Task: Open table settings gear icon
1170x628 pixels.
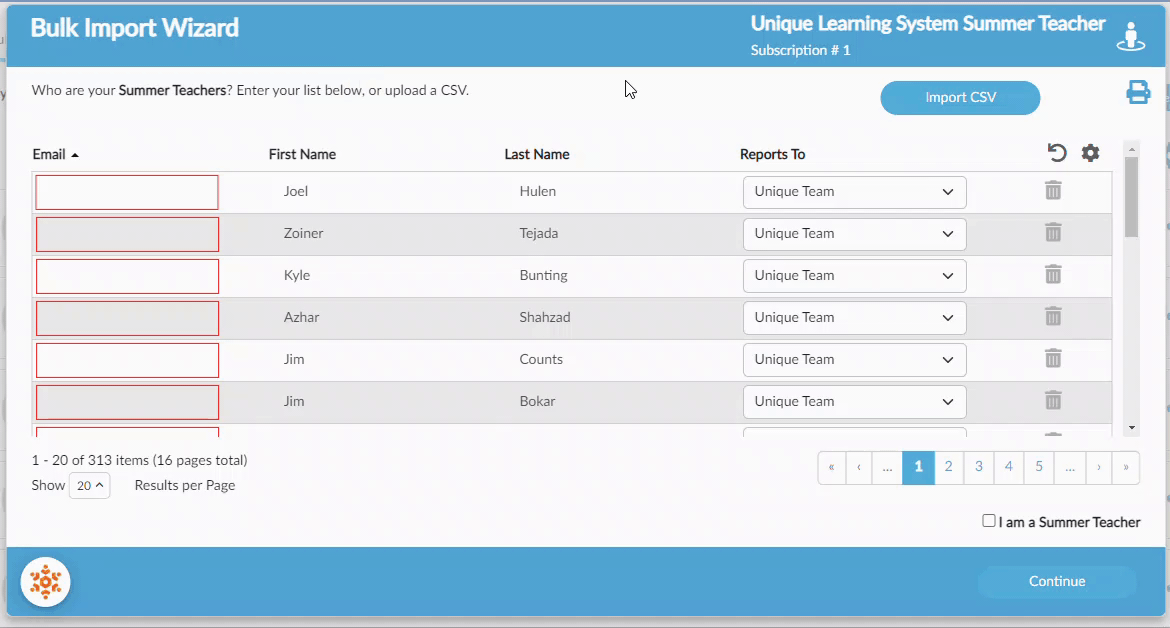Action: pos(1090,153)
